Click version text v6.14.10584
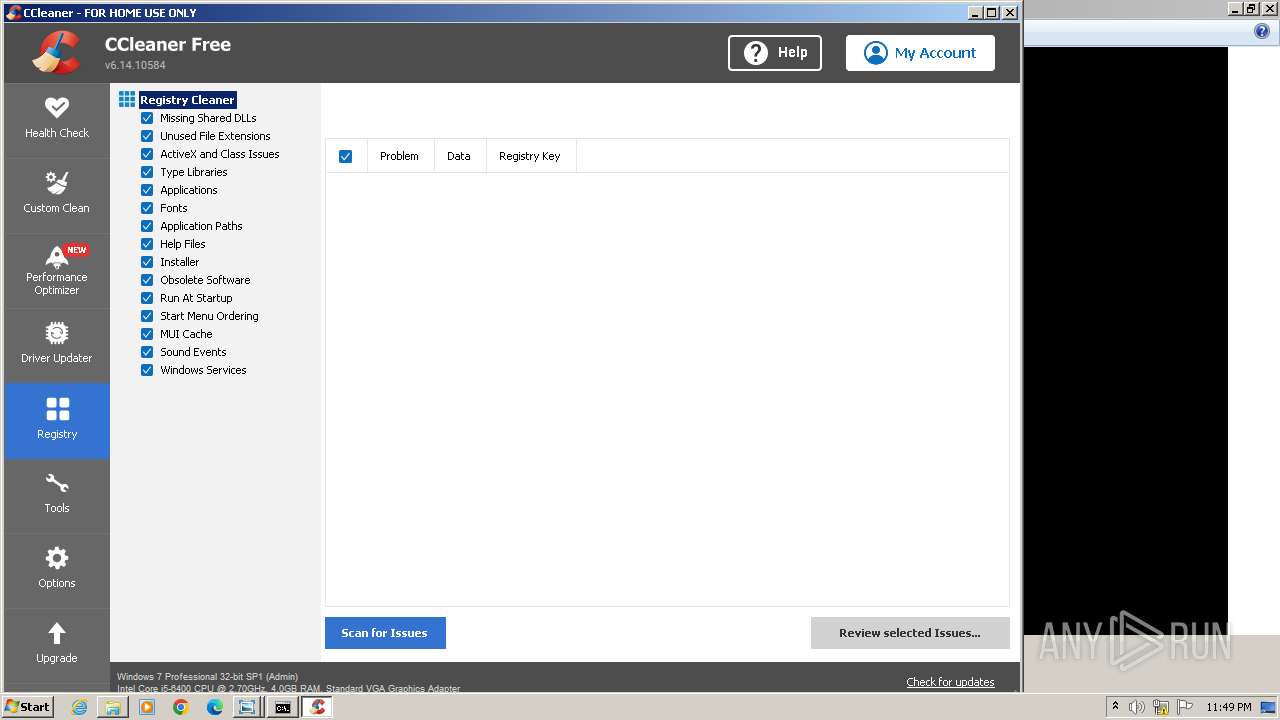Screen dimensions: 1280x720 (x=135, y=65)
